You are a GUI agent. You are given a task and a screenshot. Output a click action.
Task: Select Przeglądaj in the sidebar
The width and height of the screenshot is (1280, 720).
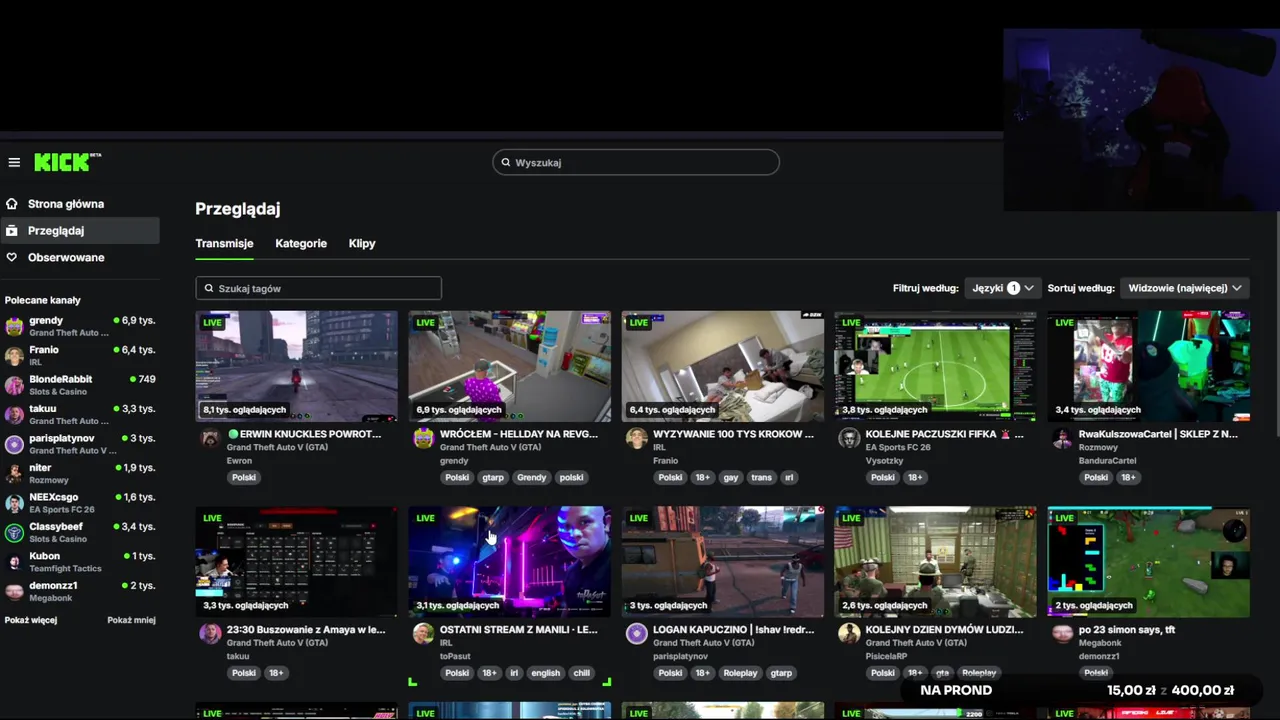point(79,231)
